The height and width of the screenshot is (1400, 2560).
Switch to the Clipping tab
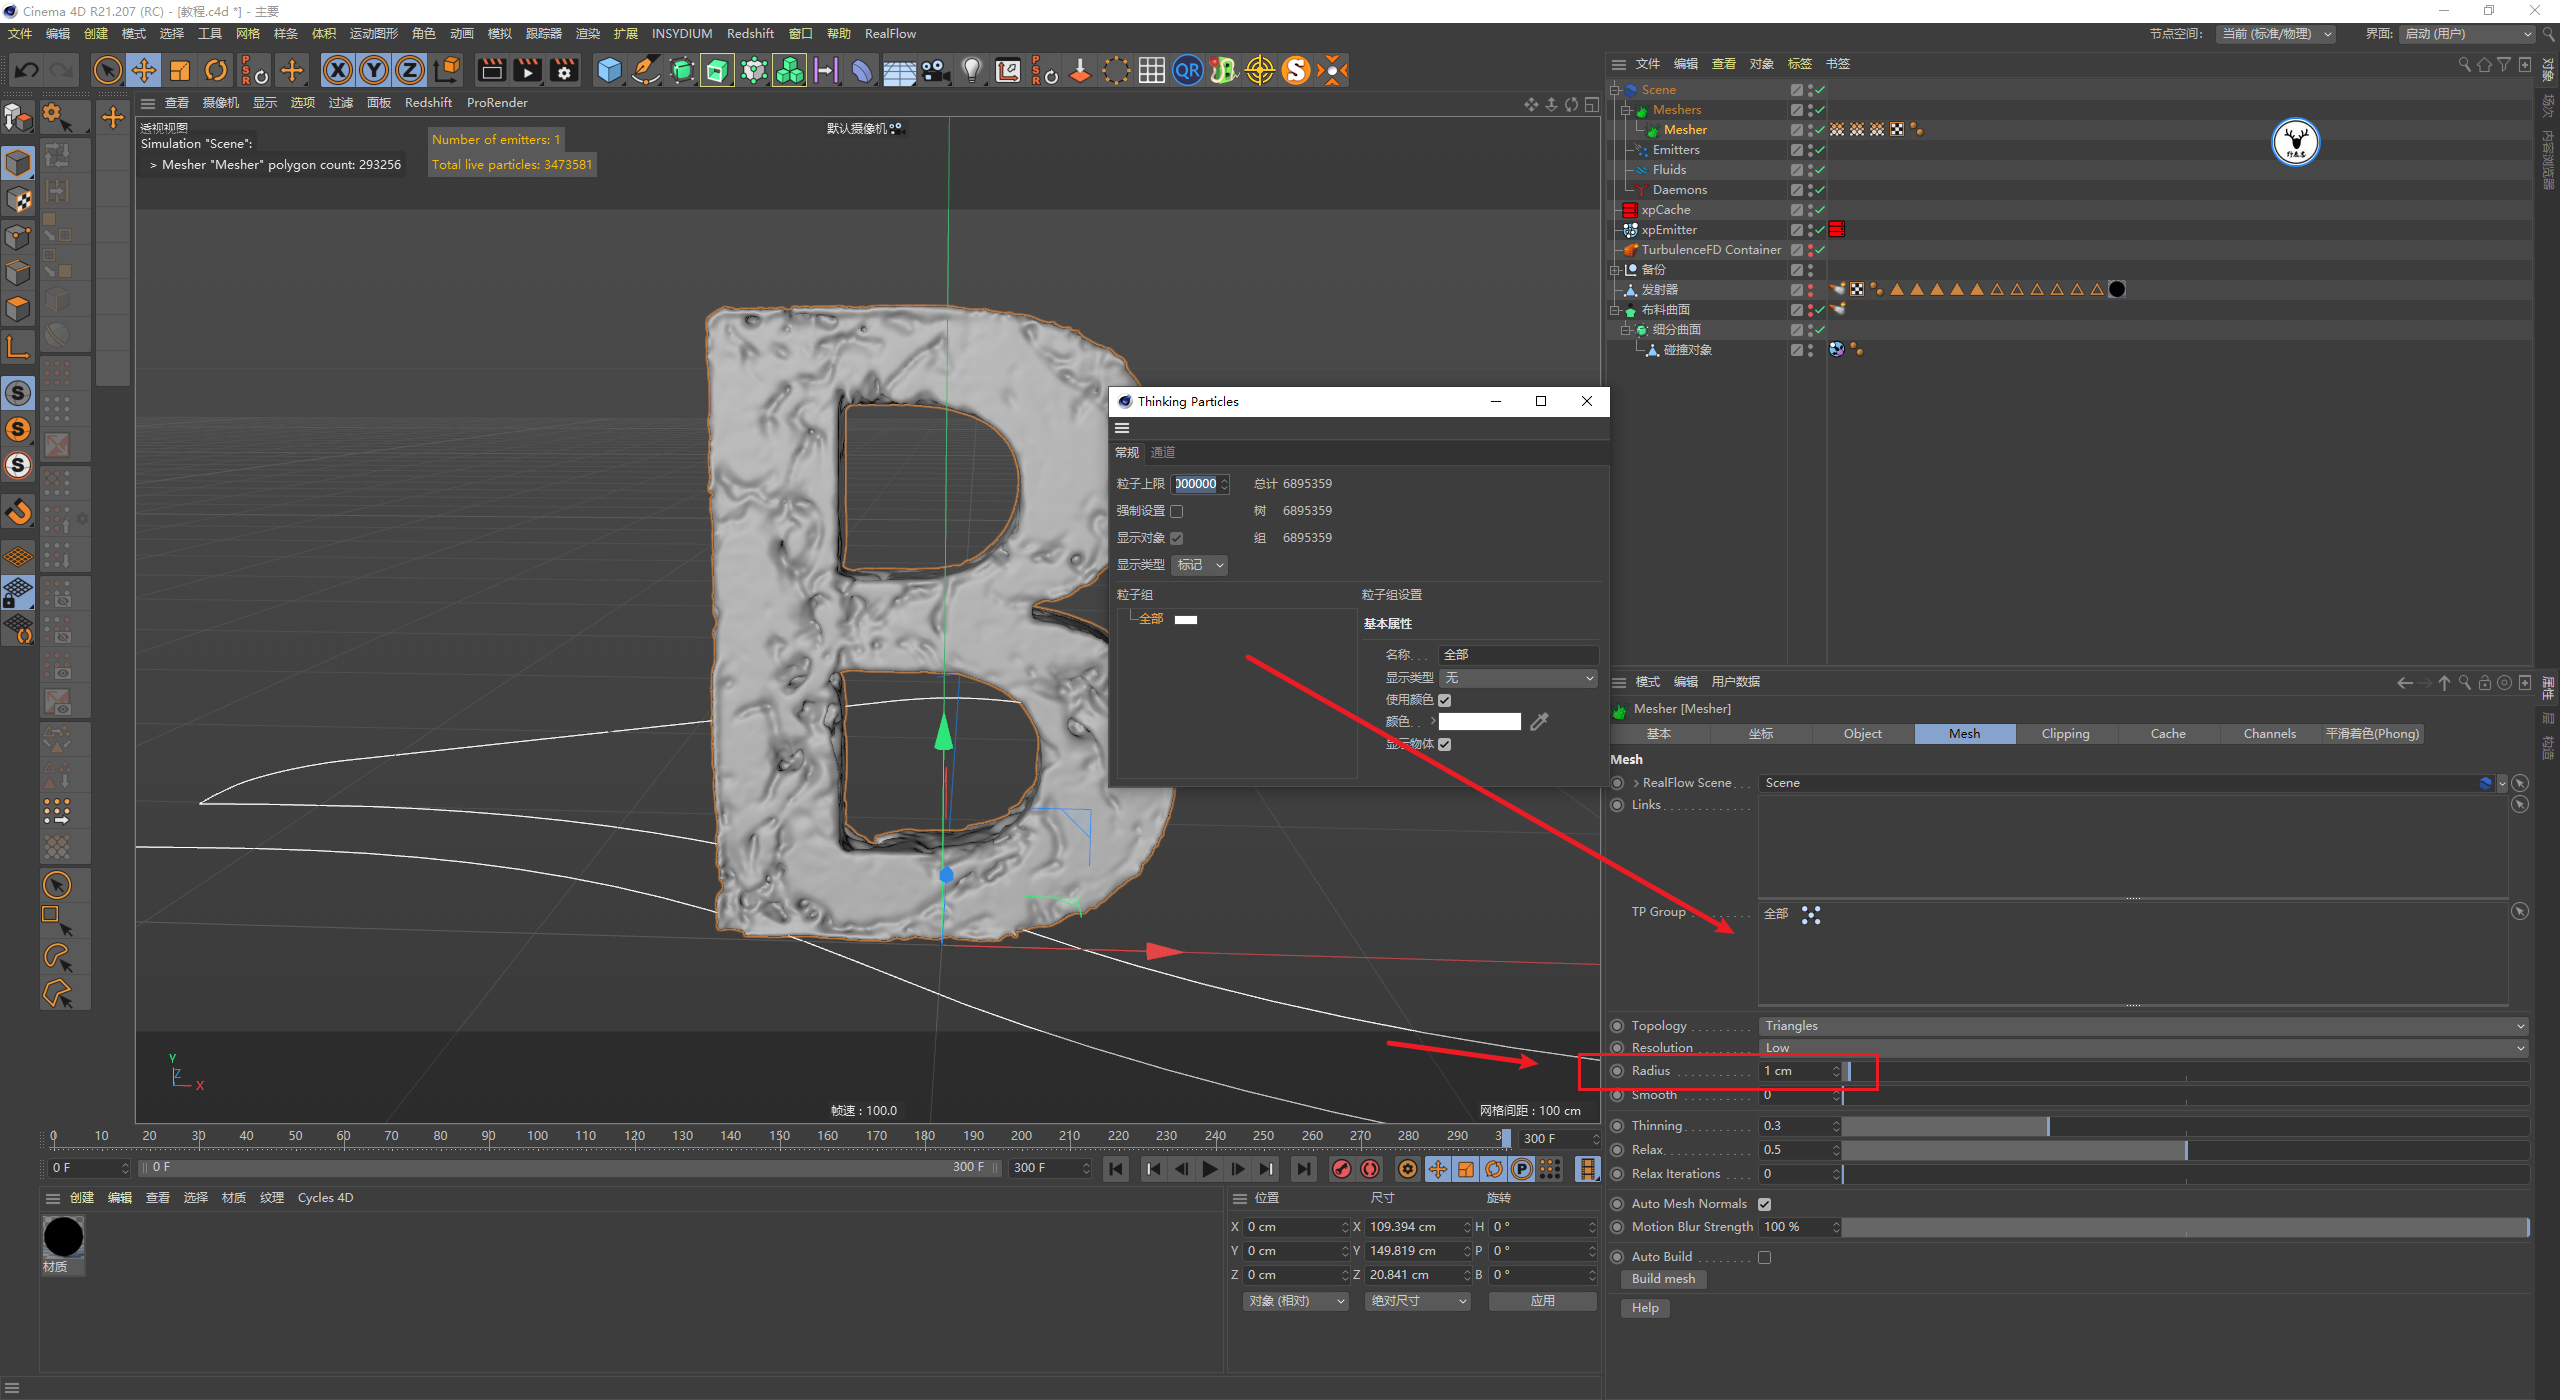[x=2065, y=734]
